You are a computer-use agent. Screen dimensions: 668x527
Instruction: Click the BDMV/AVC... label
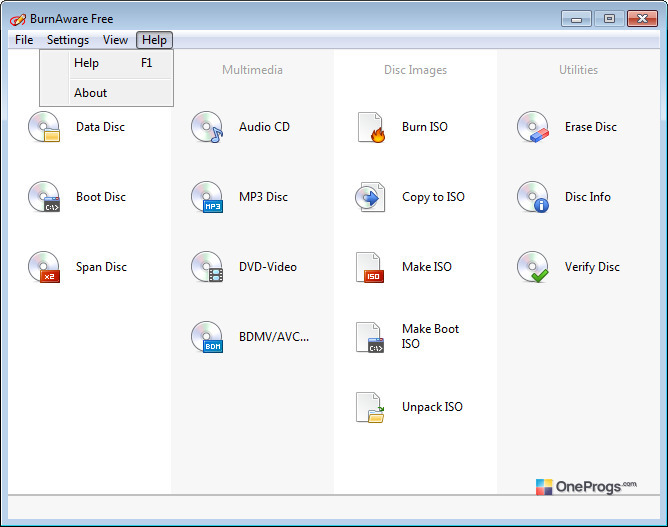pos(274,337)
